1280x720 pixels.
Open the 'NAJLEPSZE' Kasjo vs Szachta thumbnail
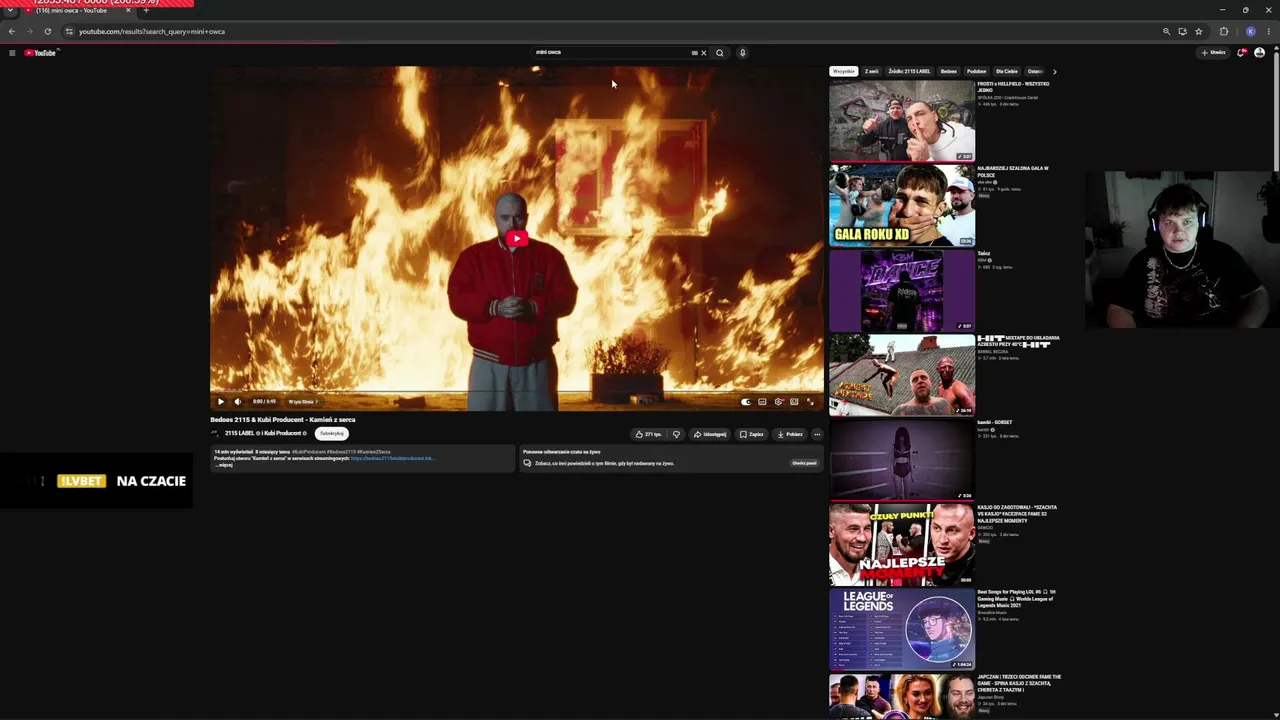click(x=902, y=544)
